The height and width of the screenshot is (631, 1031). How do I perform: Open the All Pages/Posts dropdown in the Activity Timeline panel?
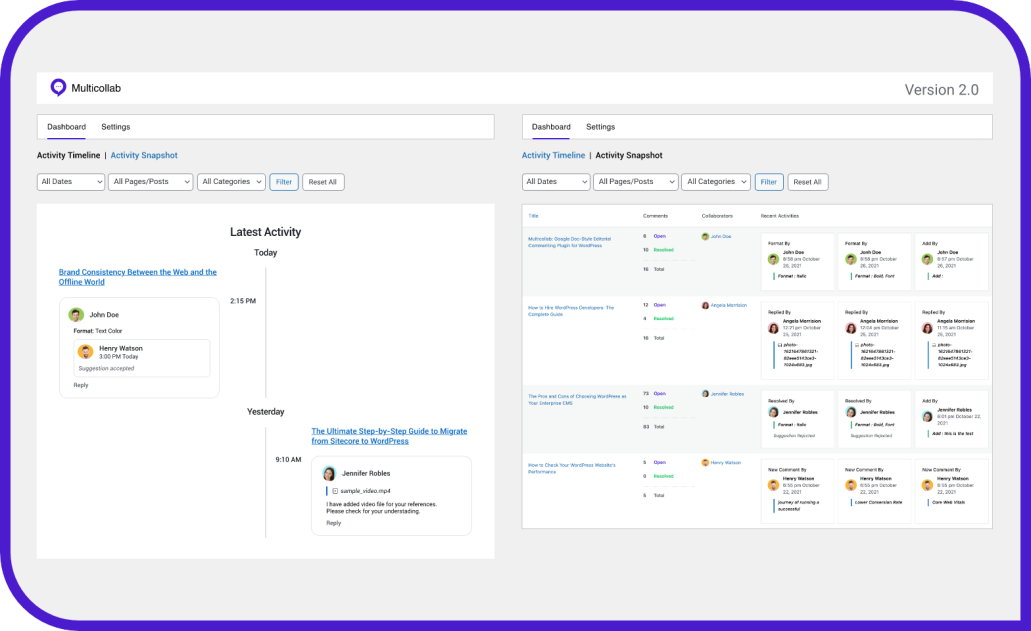pos(151,182)
